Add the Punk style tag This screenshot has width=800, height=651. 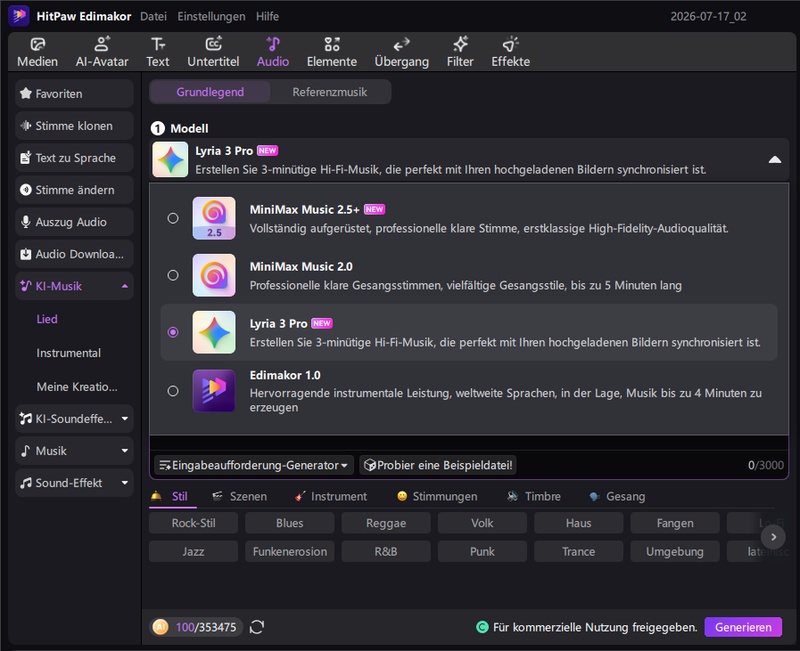click(482, 552)
